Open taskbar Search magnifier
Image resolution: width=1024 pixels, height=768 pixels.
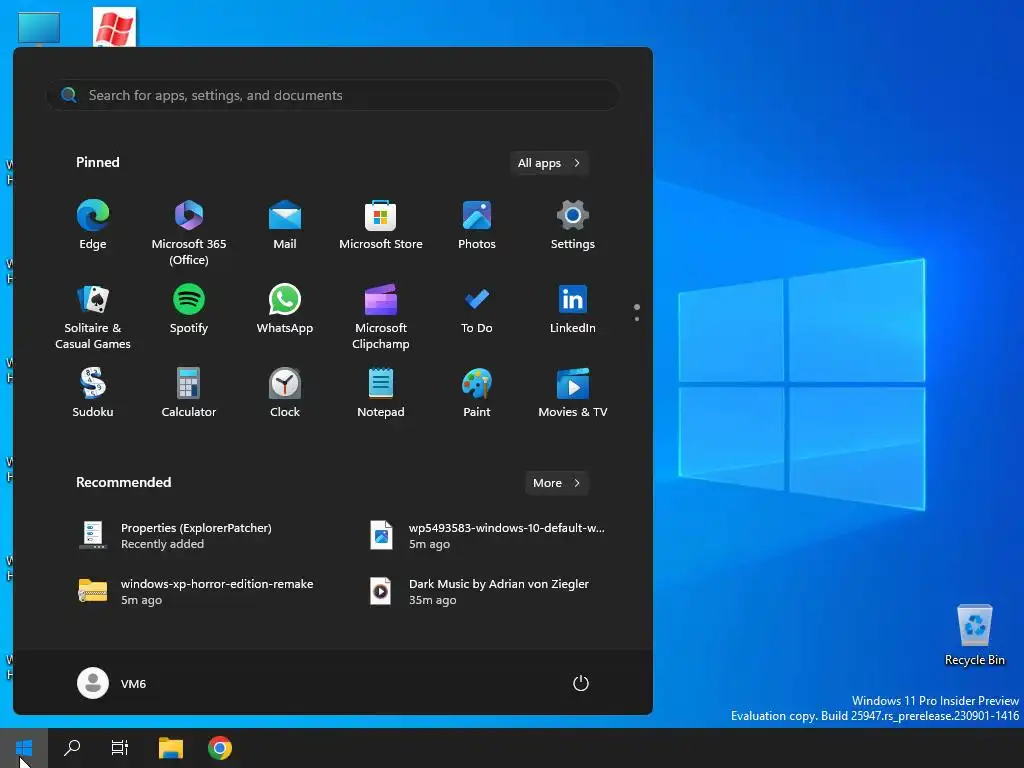(72, 748)
